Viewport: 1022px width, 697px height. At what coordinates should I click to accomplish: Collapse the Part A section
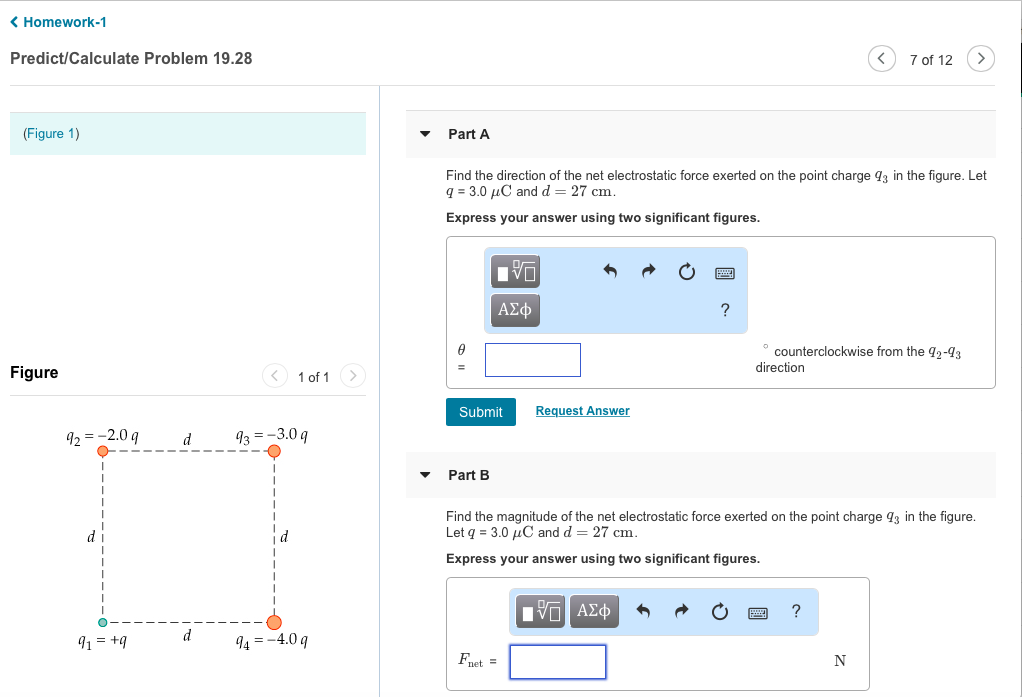click(x=424, y=134)
